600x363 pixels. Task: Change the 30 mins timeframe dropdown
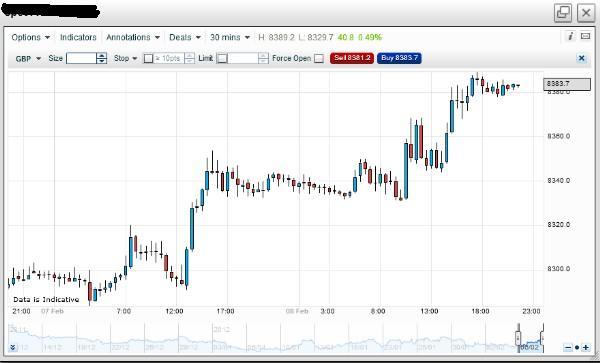(x=230, y=37)
